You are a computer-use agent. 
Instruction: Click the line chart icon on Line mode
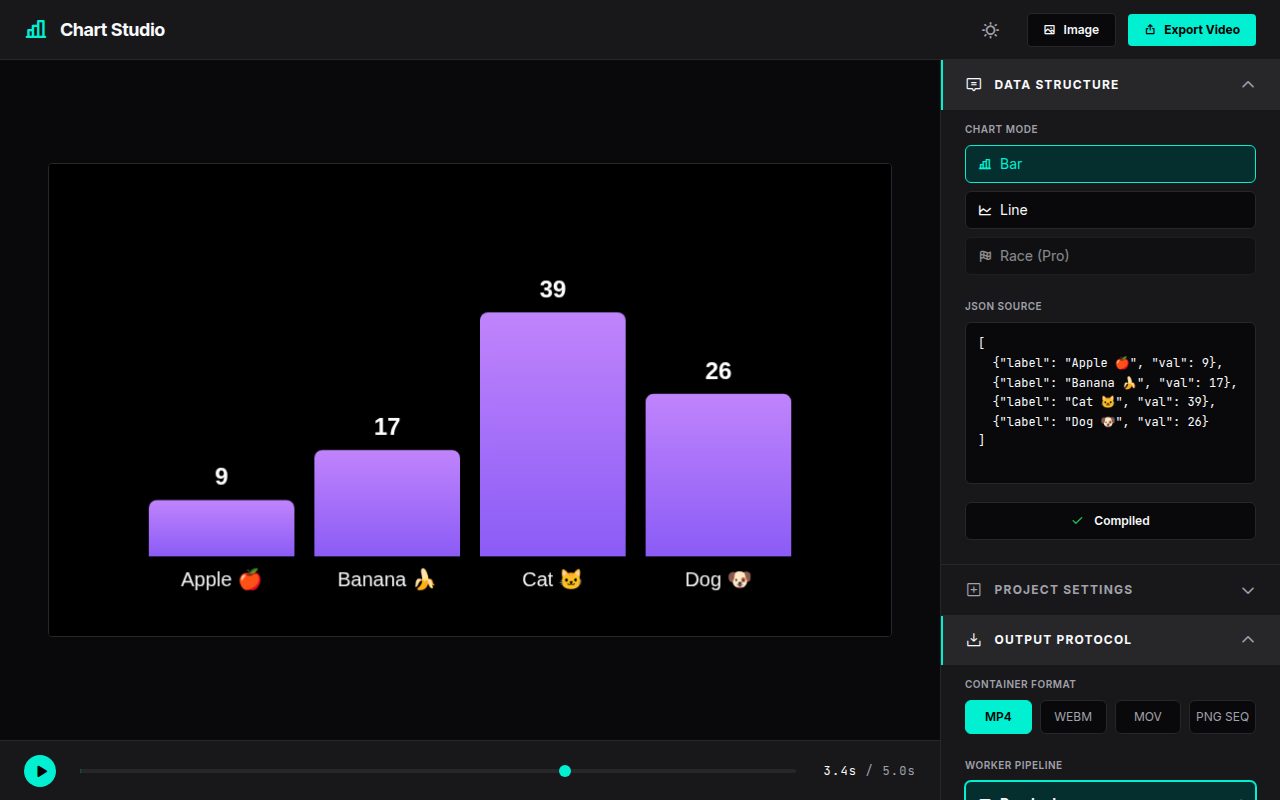(x=986, y=210)
